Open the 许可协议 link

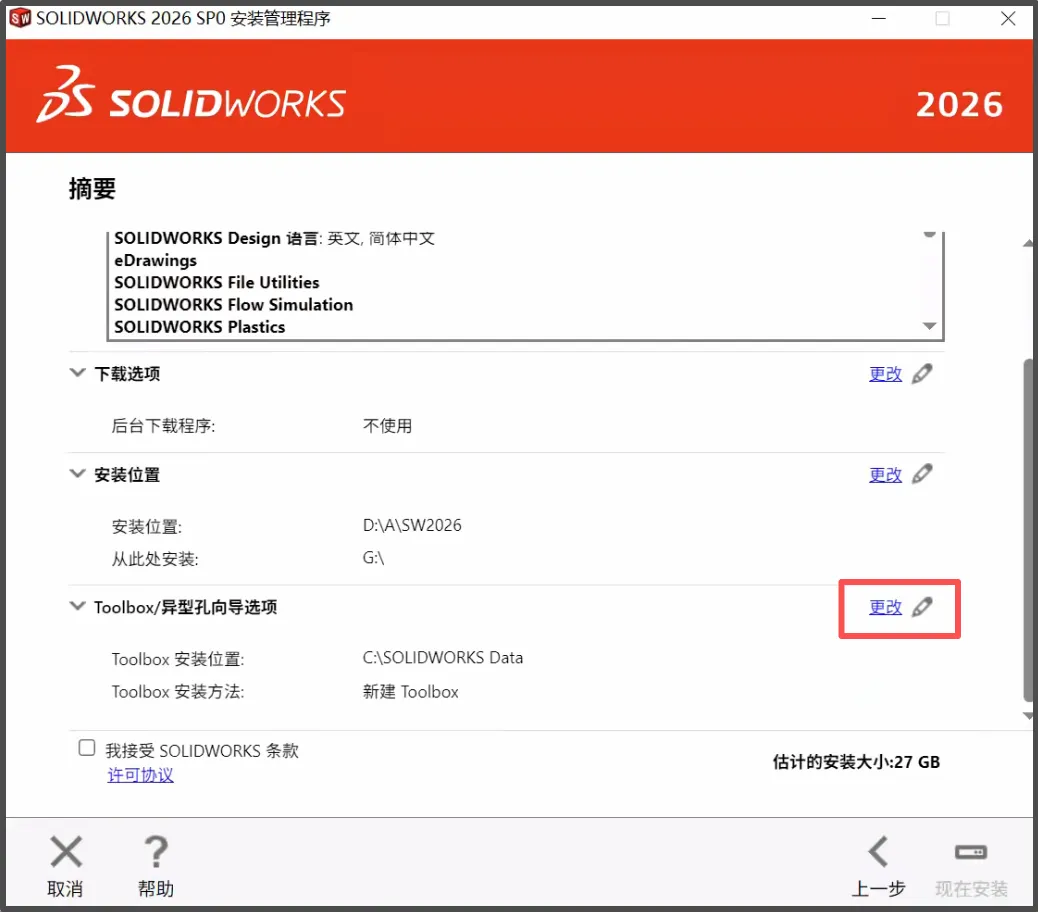[140, 775]
